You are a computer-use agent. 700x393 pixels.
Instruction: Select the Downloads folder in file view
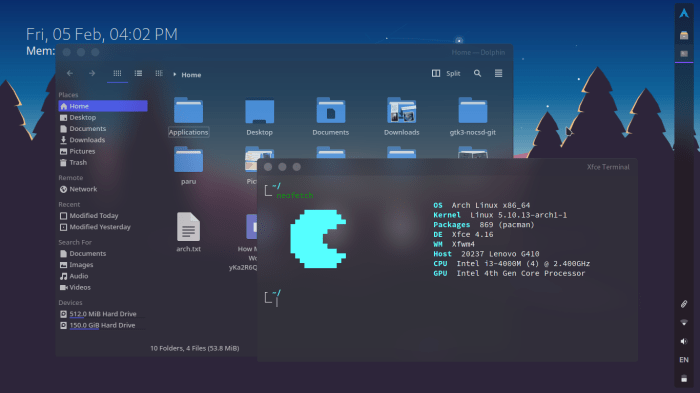coord(401,116)
